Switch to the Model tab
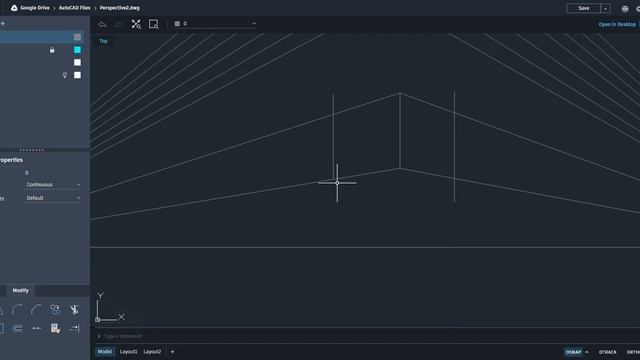The image size is (640, 360). (x=104, y=351)
